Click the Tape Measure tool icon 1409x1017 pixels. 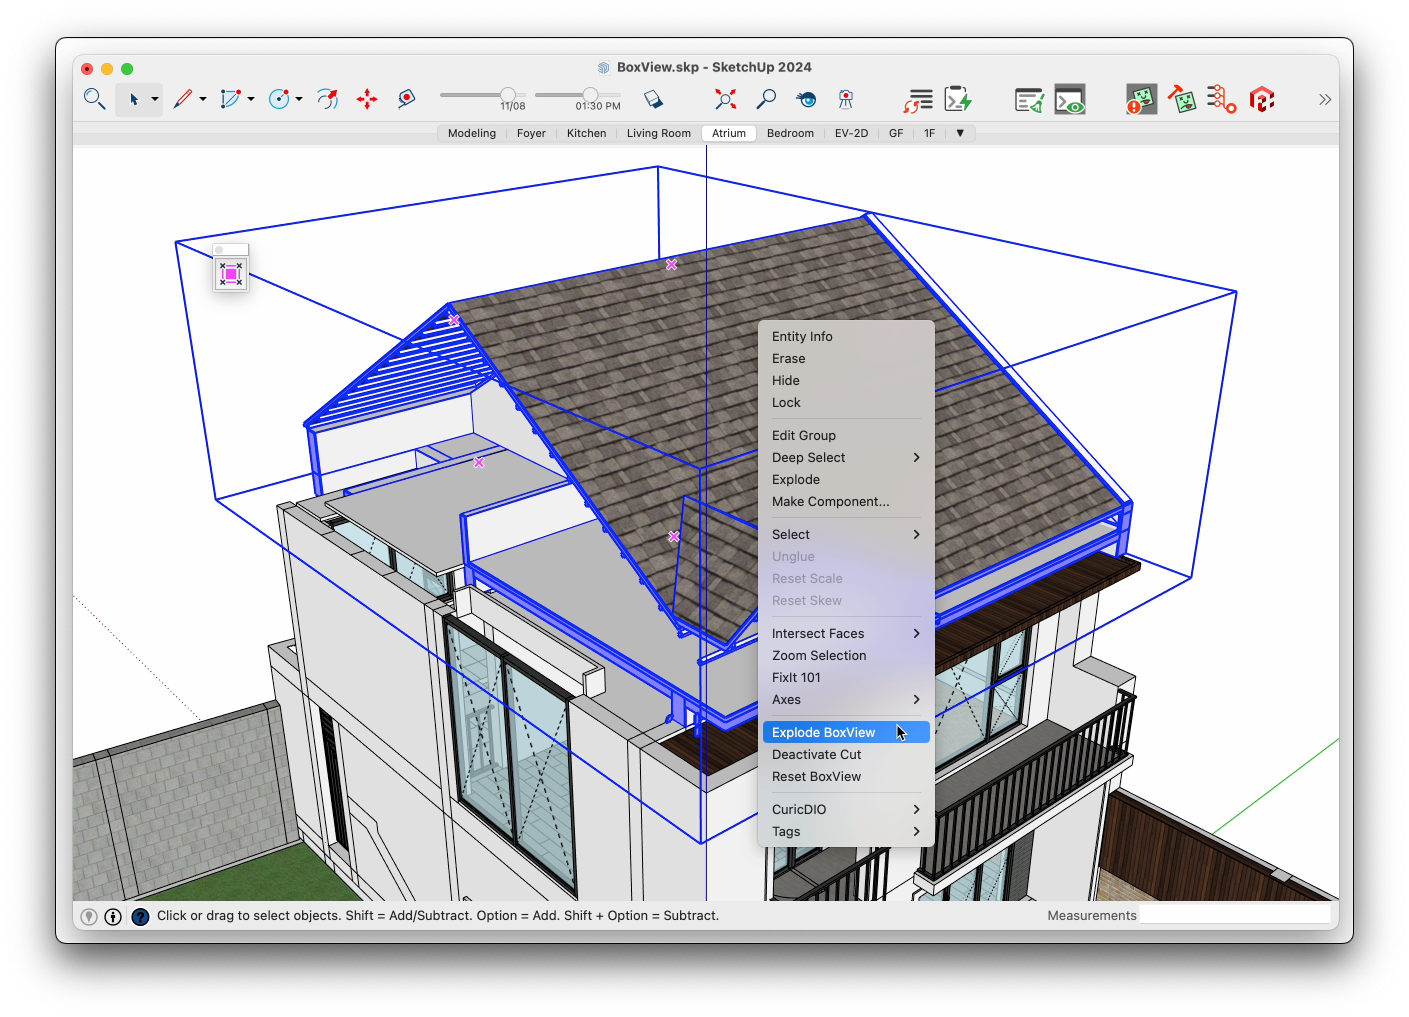pyautogui.click(x=406, y=99)
